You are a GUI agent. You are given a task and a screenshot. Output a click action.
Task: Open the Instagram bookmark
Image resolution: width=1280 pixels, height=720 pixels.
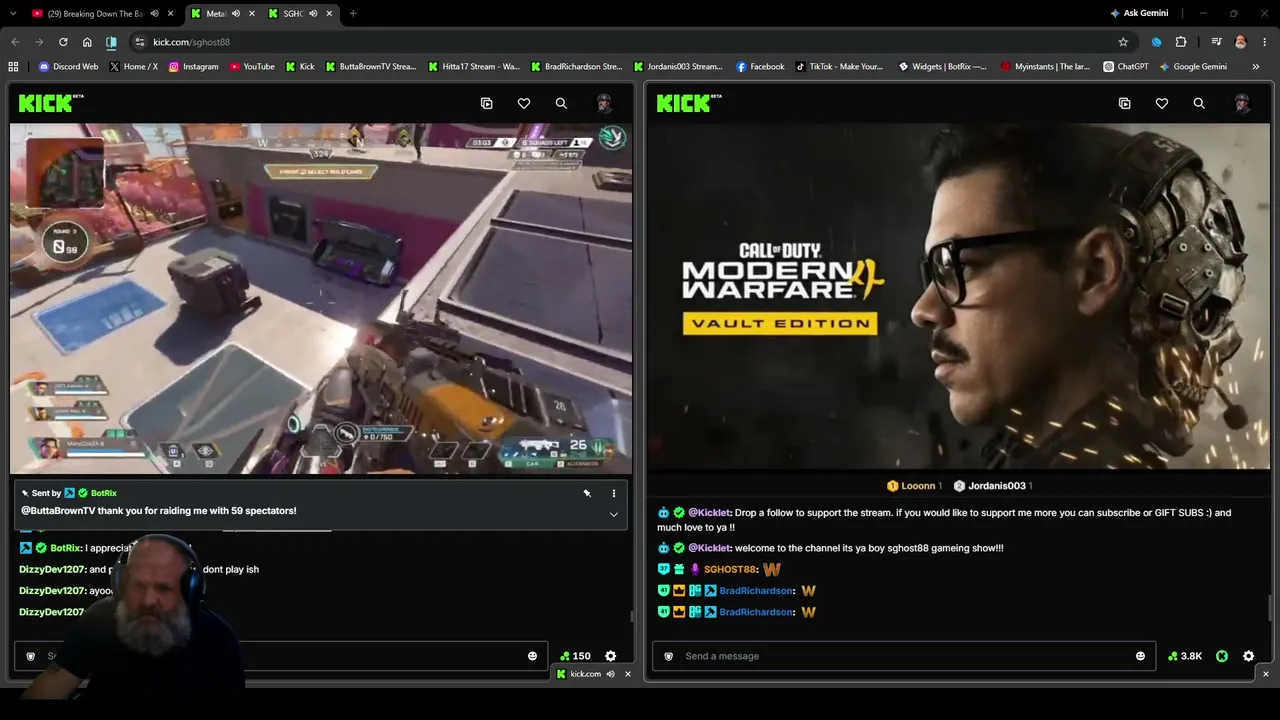[x=194, y=67]
